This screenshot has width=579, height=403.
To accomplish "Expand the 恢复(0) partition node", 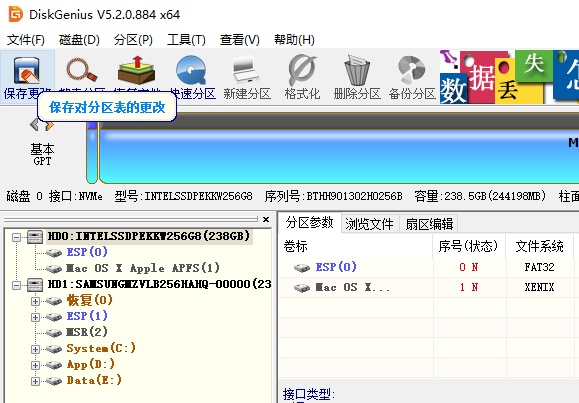I will click(35, 301).
